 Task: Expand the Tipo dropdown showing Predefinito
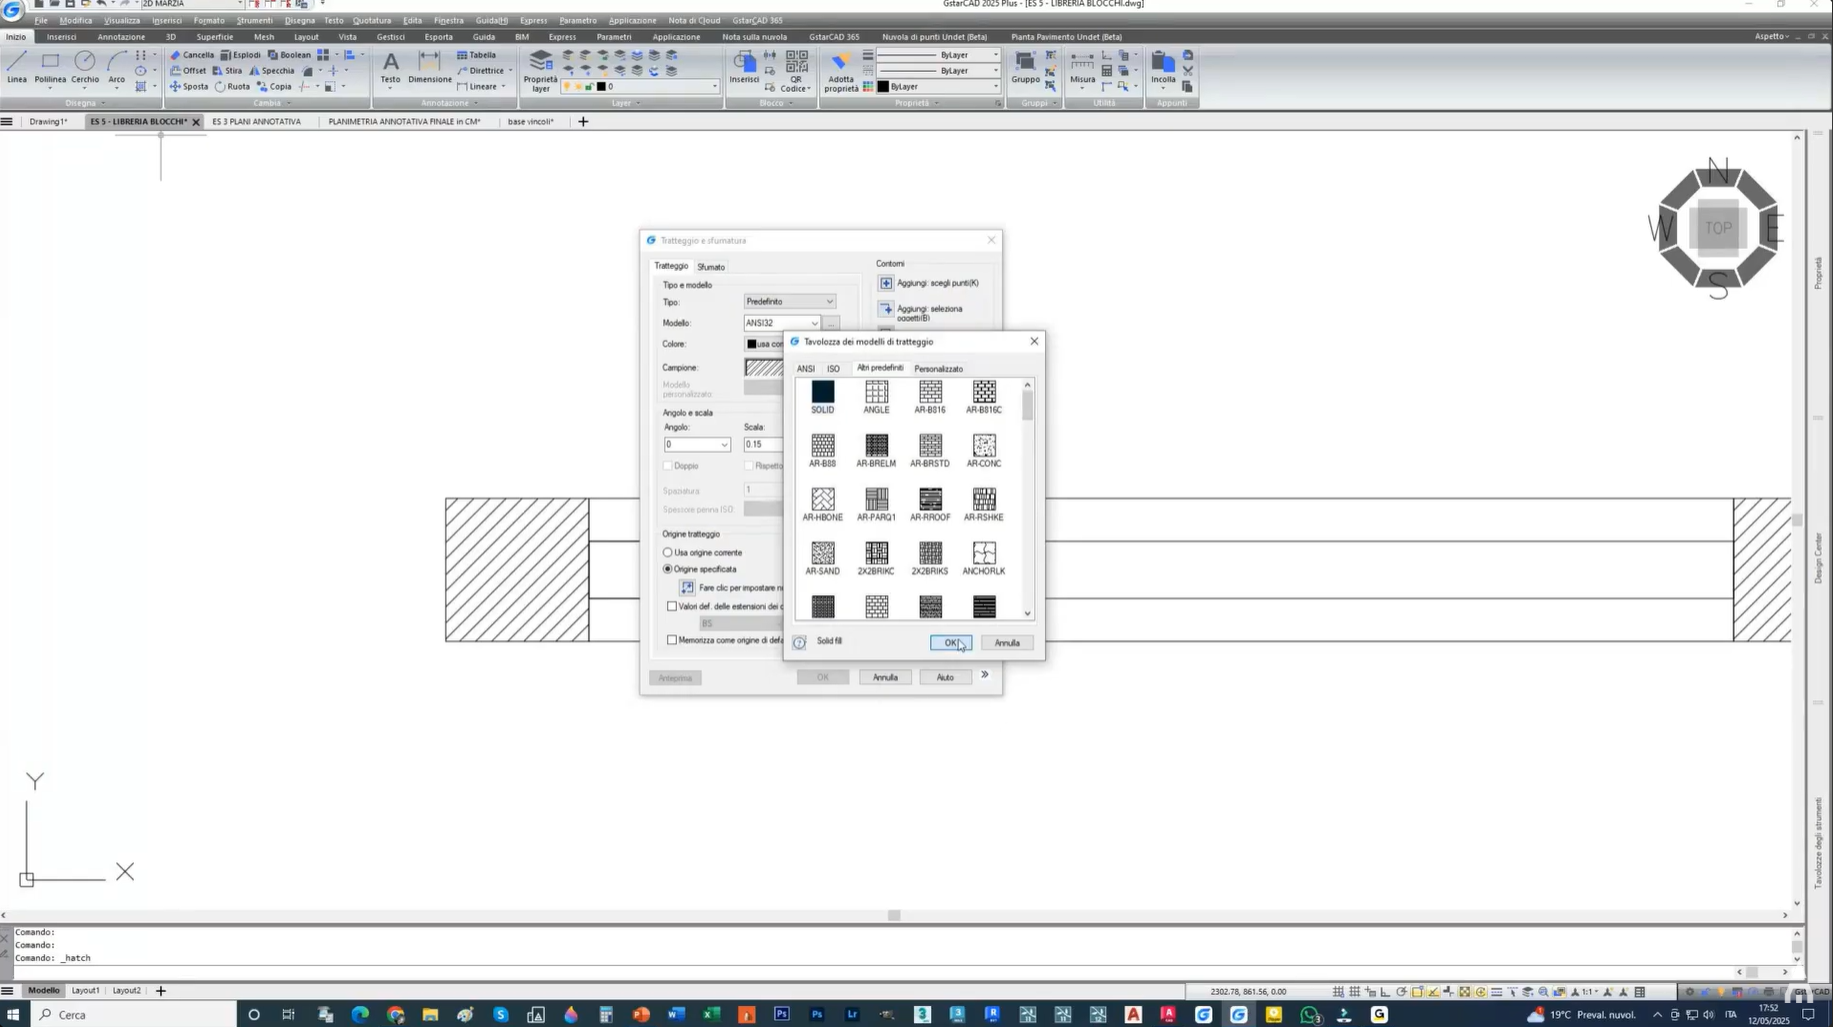[789, 301]
